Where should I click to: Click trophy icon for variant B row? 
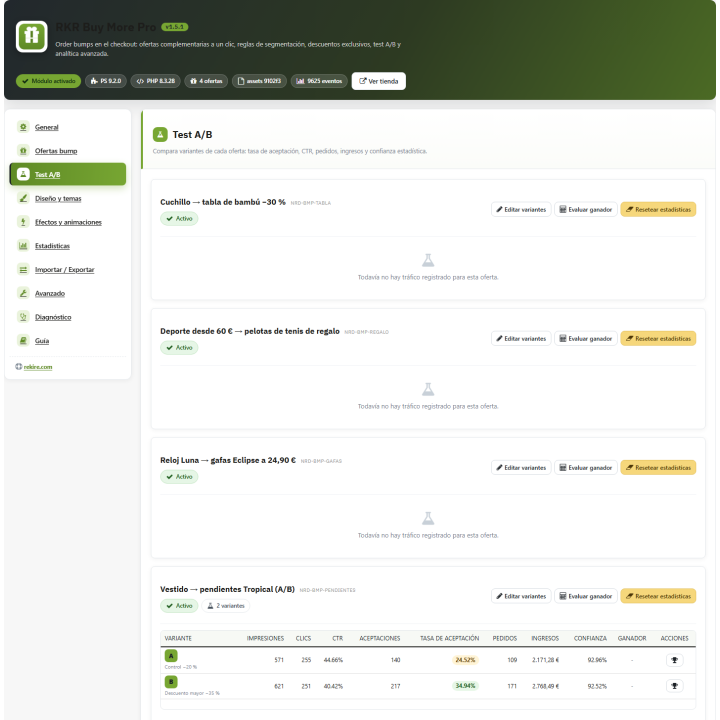click(674, 686)
